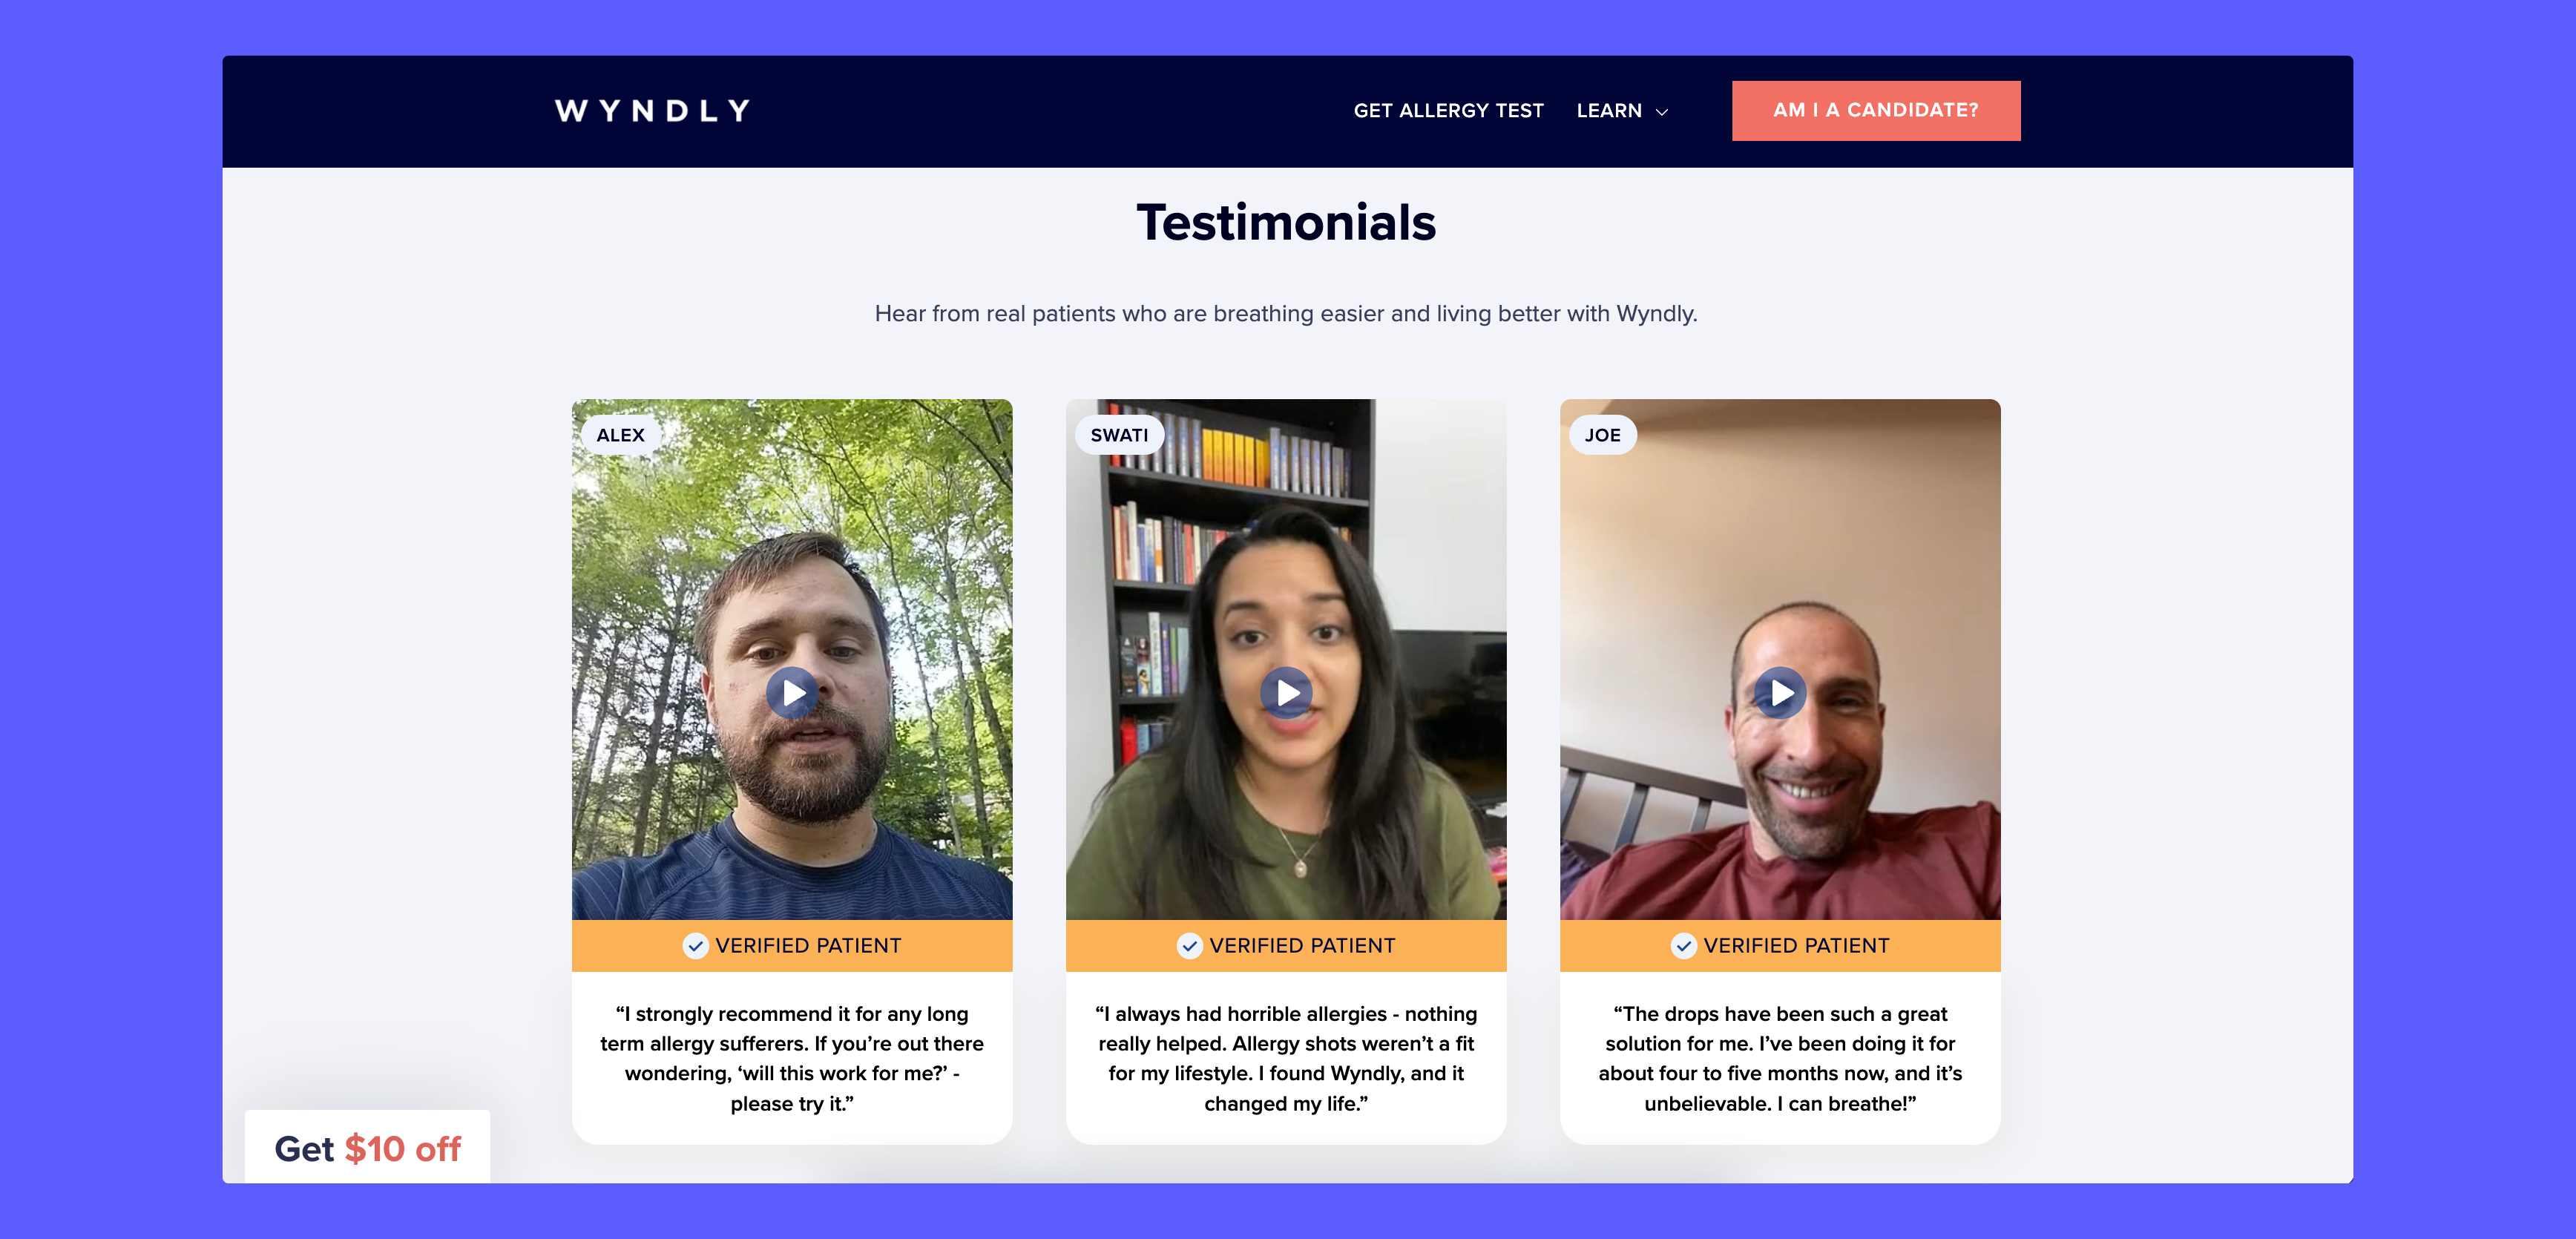Click Swati's quote about horrible allergies

[x=1286, y=1058]
